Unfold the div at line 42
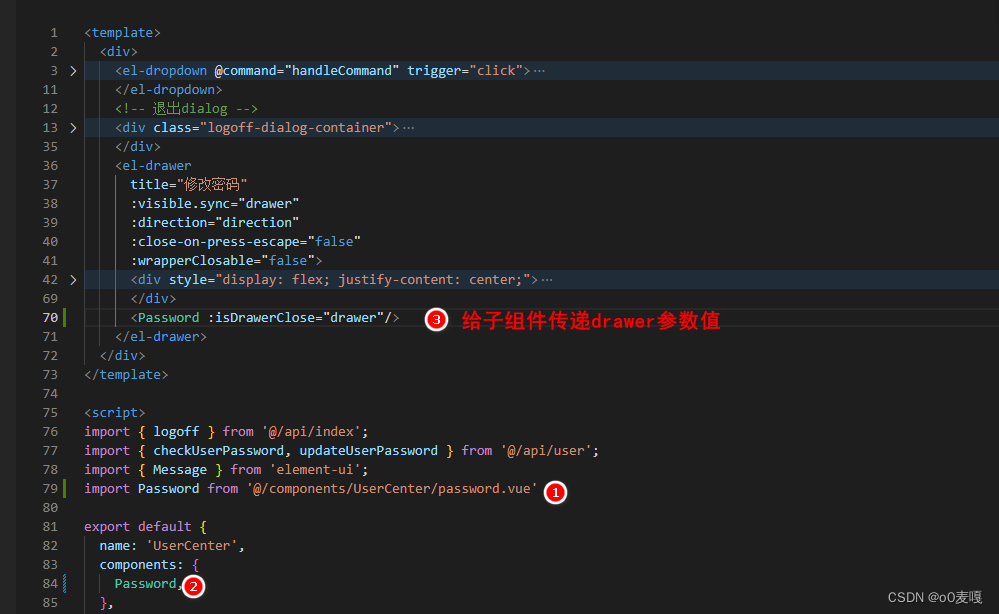Image resolution: width=999 pixels, height=614 pixels. tap(73, 280)
